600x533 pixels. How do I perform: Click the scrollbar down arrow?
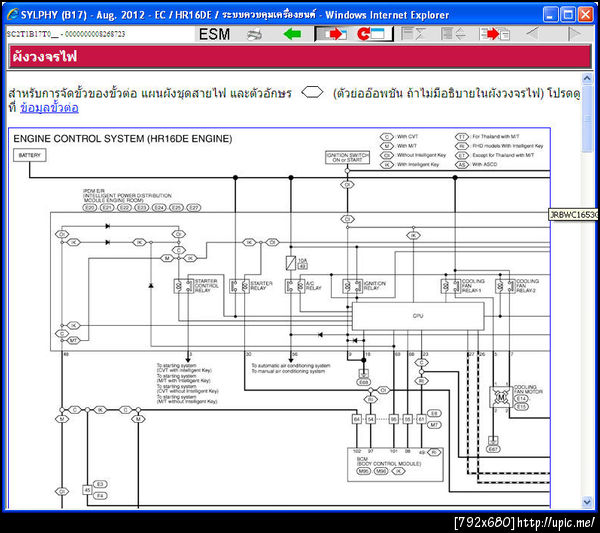click(587, 501)
